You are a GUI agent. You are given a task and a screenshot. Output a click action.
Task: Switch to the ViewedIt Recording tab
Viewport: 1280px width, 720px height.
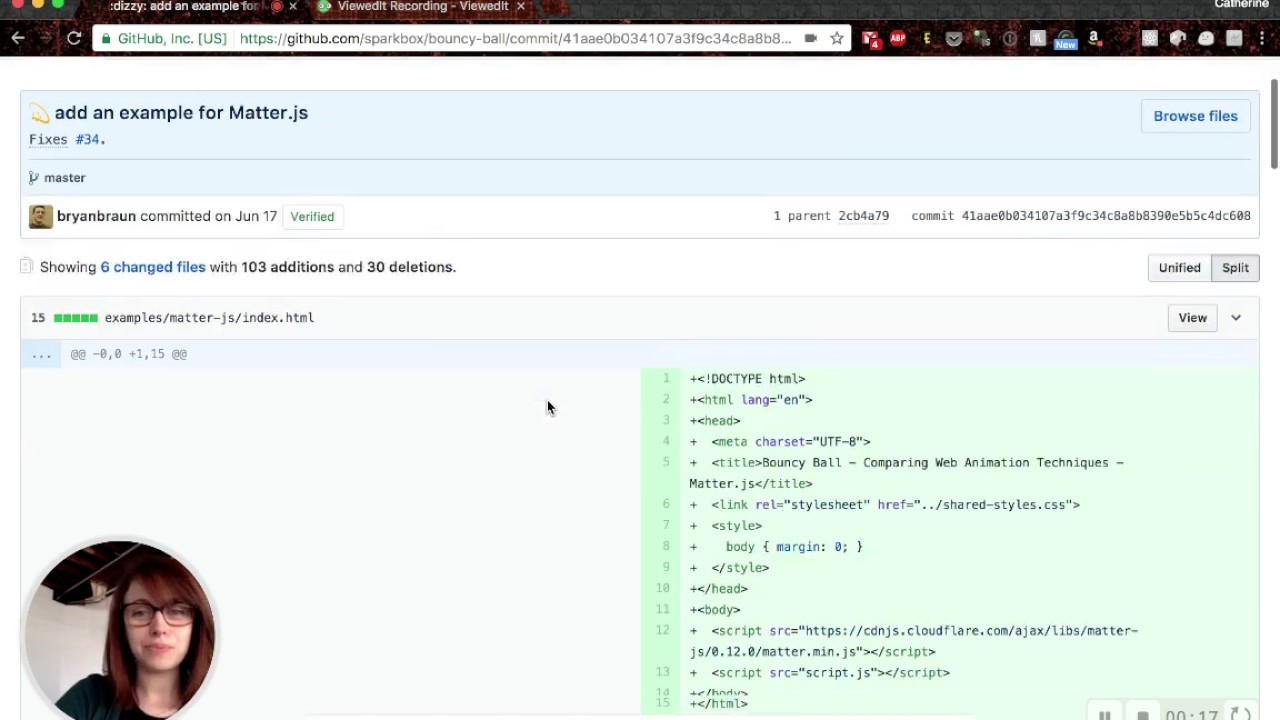[x=422, y=7]
